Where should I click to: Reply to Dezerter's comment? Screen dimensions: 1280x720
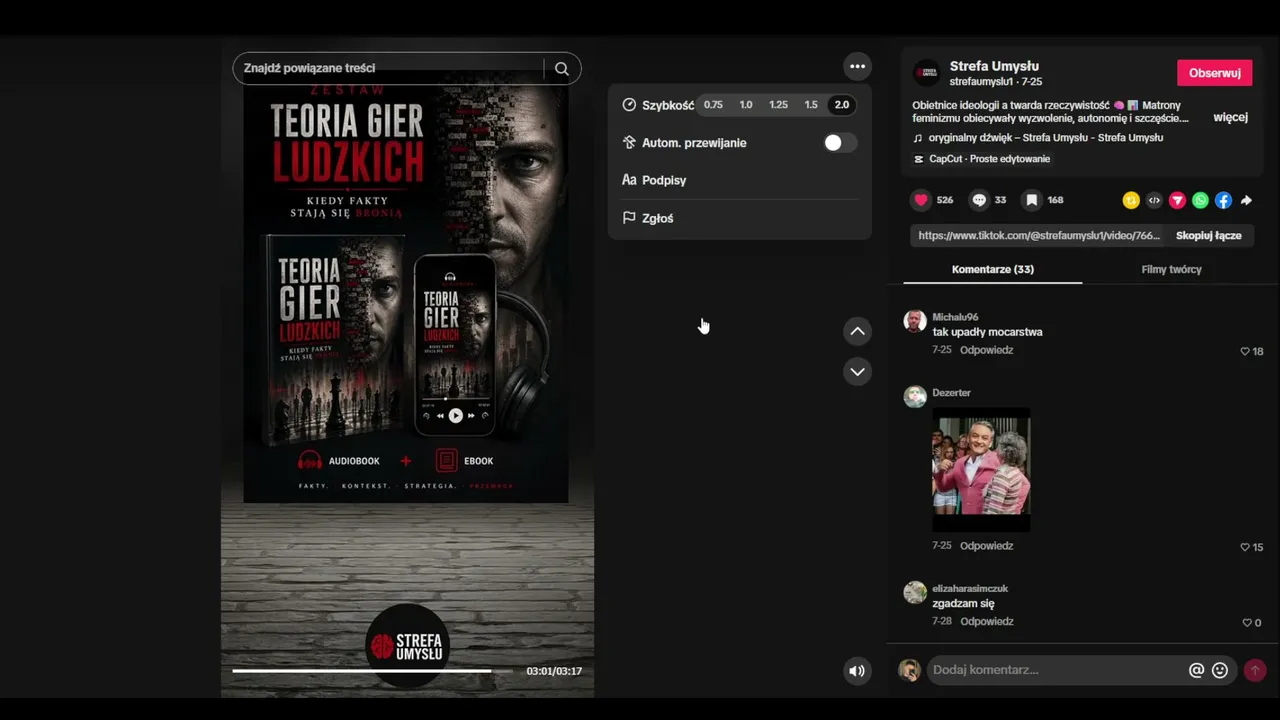pyautogui.click(x=987, y=547)
